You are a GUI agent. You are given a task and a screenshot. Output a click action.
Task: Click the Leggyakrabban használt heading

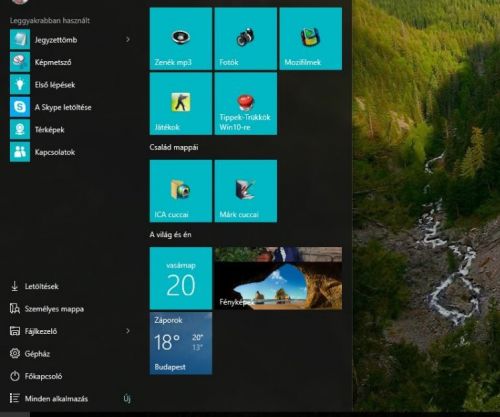point(50,21)
